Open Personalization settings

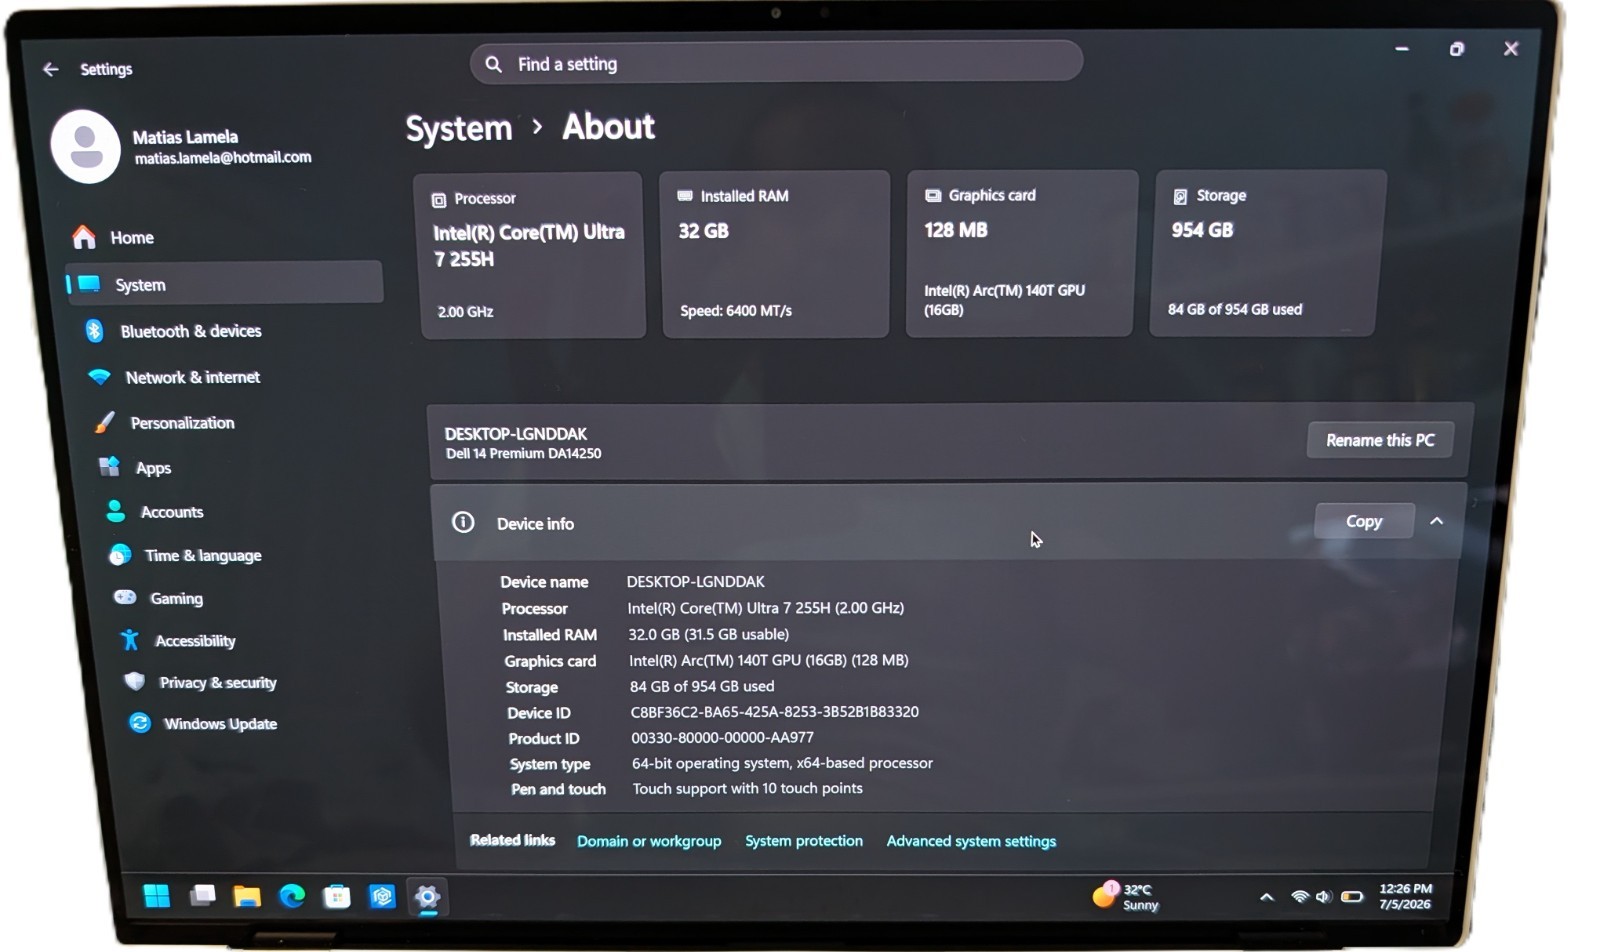click(182, 423)
